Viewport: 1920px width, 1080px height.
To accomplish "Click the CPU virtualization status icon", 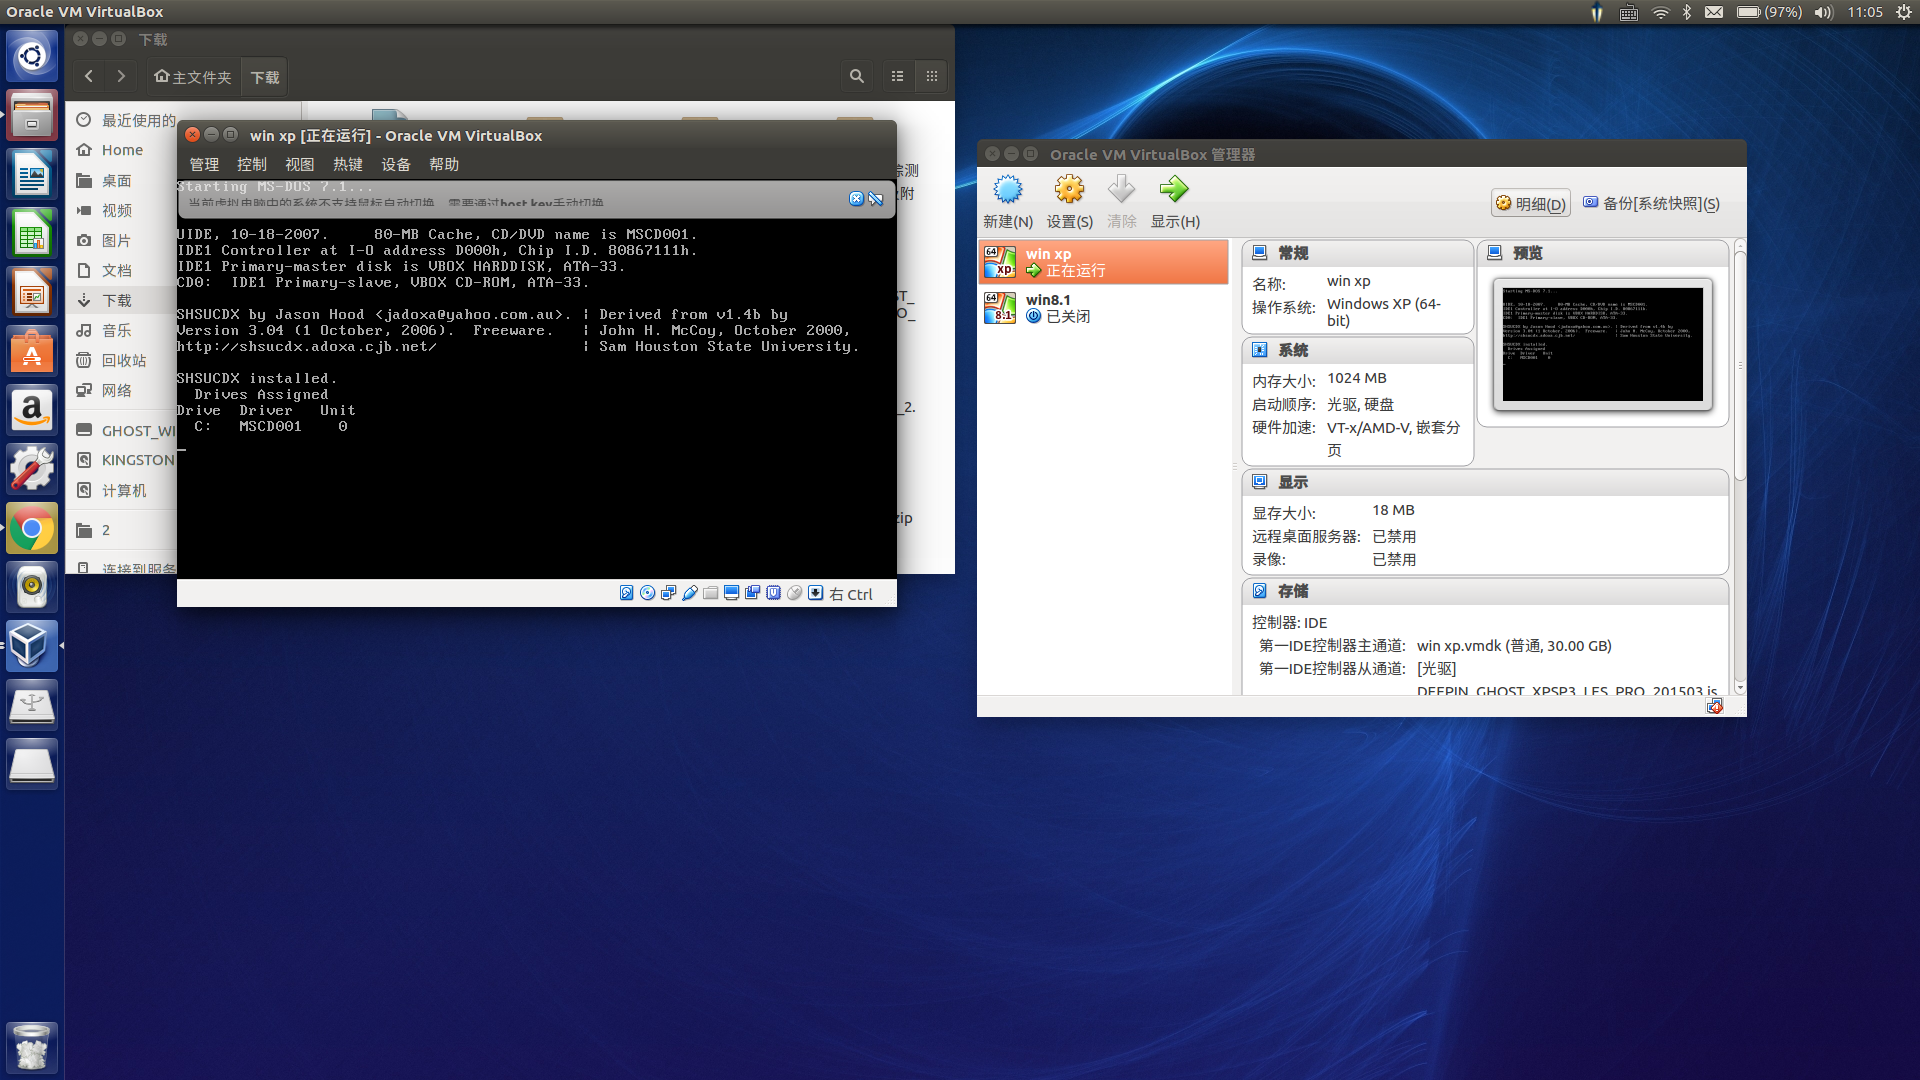I will (x=773, y=593).
